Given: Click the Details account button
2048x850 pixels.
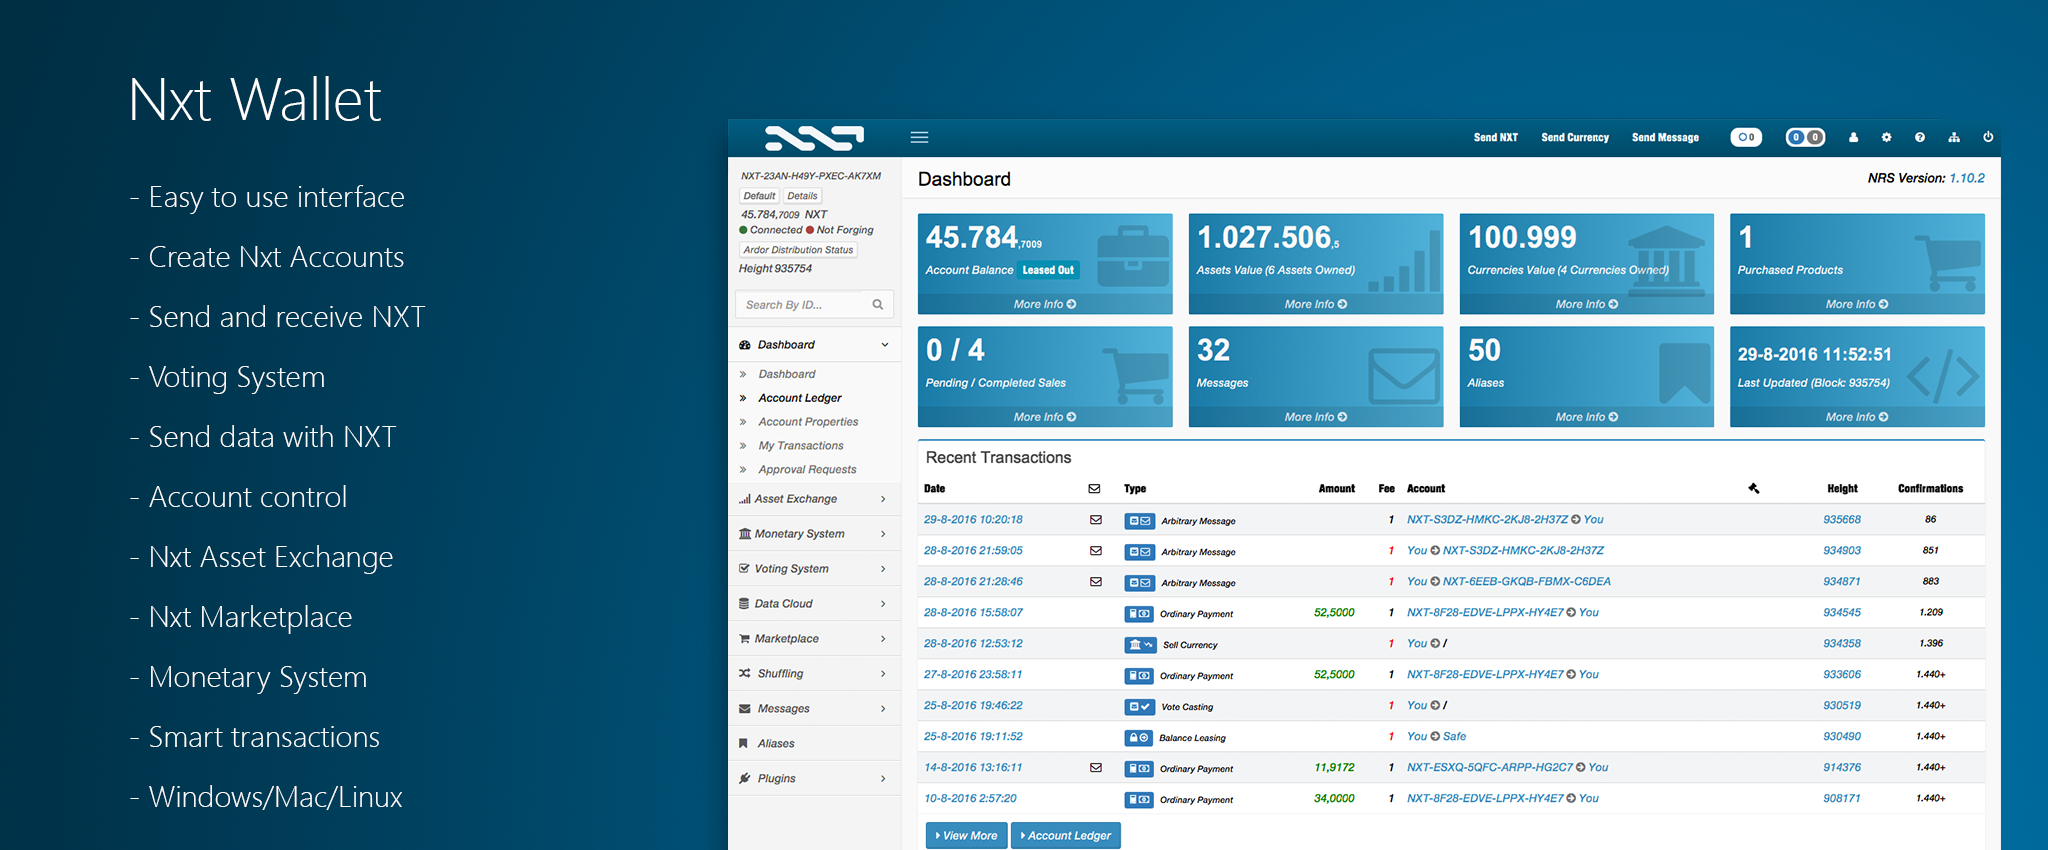Looking at the screenshot, I should pyautogui.click(x=802, y=196).
